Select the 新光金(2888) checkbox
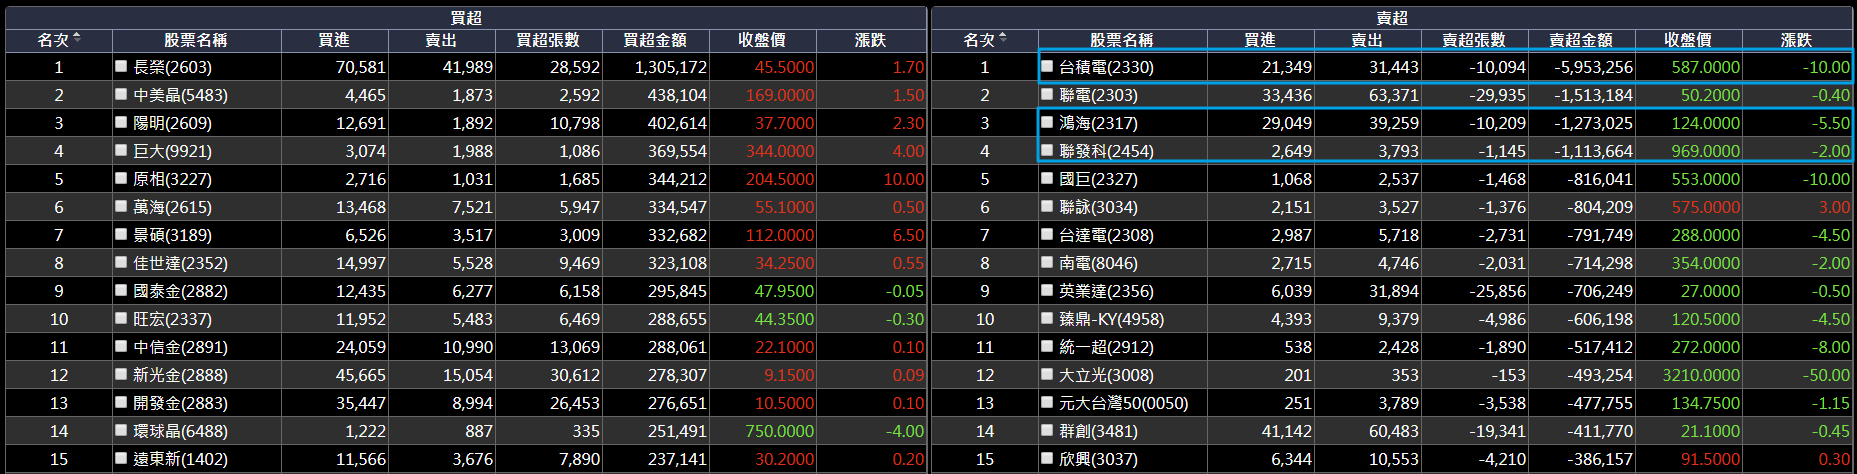The width and height of the screenshot is (1857, 474). (x=121, y=374)
